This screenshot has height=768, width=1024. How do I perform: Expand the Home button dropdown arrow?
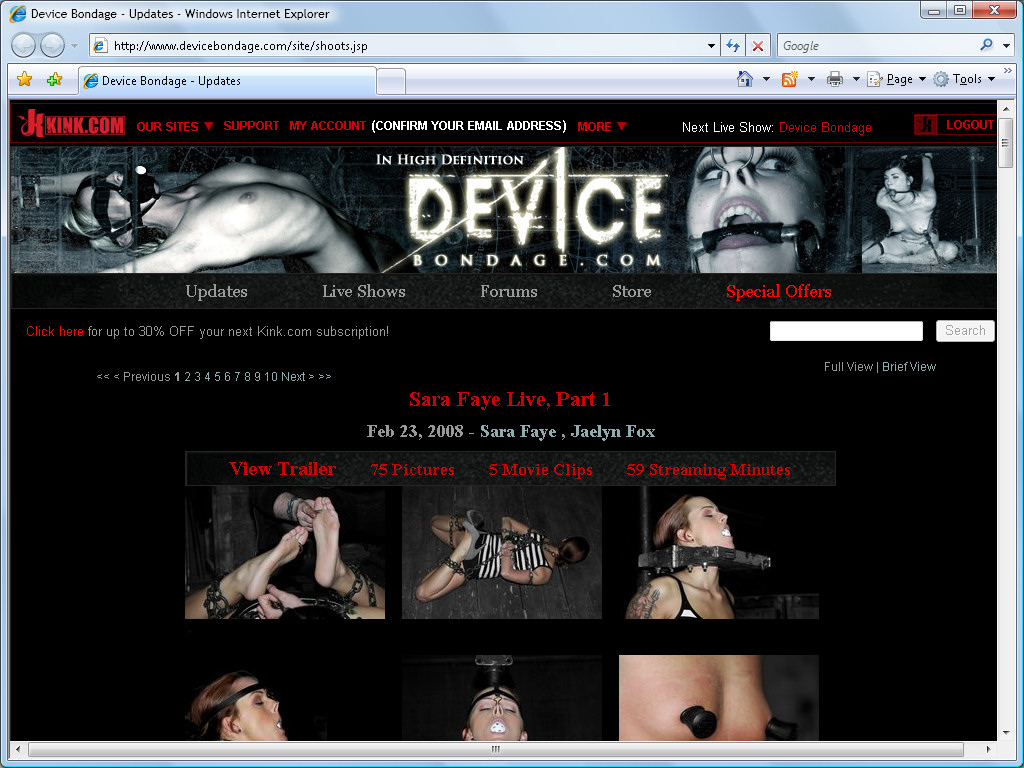pos(766,79)
